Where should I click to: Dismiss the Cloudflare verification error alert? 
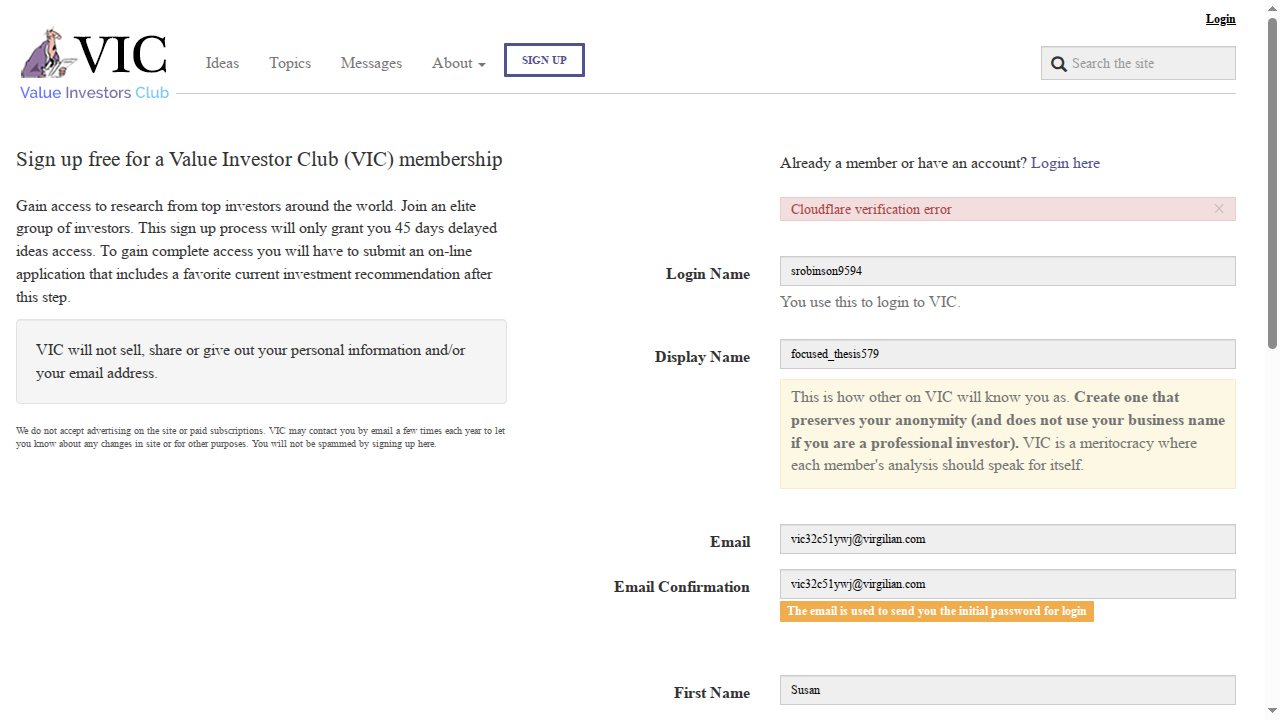1219,209
